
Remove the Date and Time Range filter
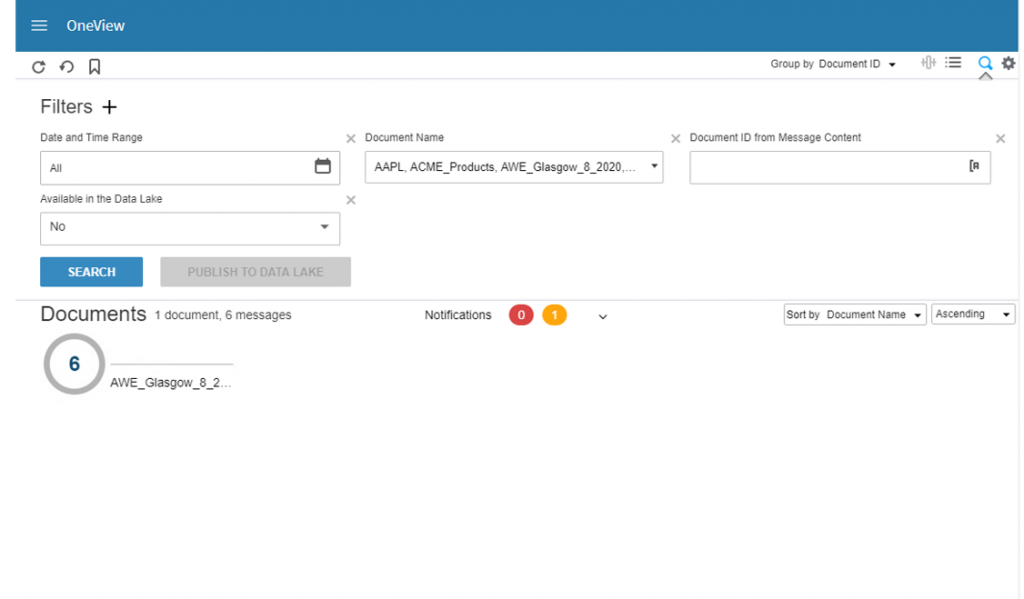coord(350,139)
